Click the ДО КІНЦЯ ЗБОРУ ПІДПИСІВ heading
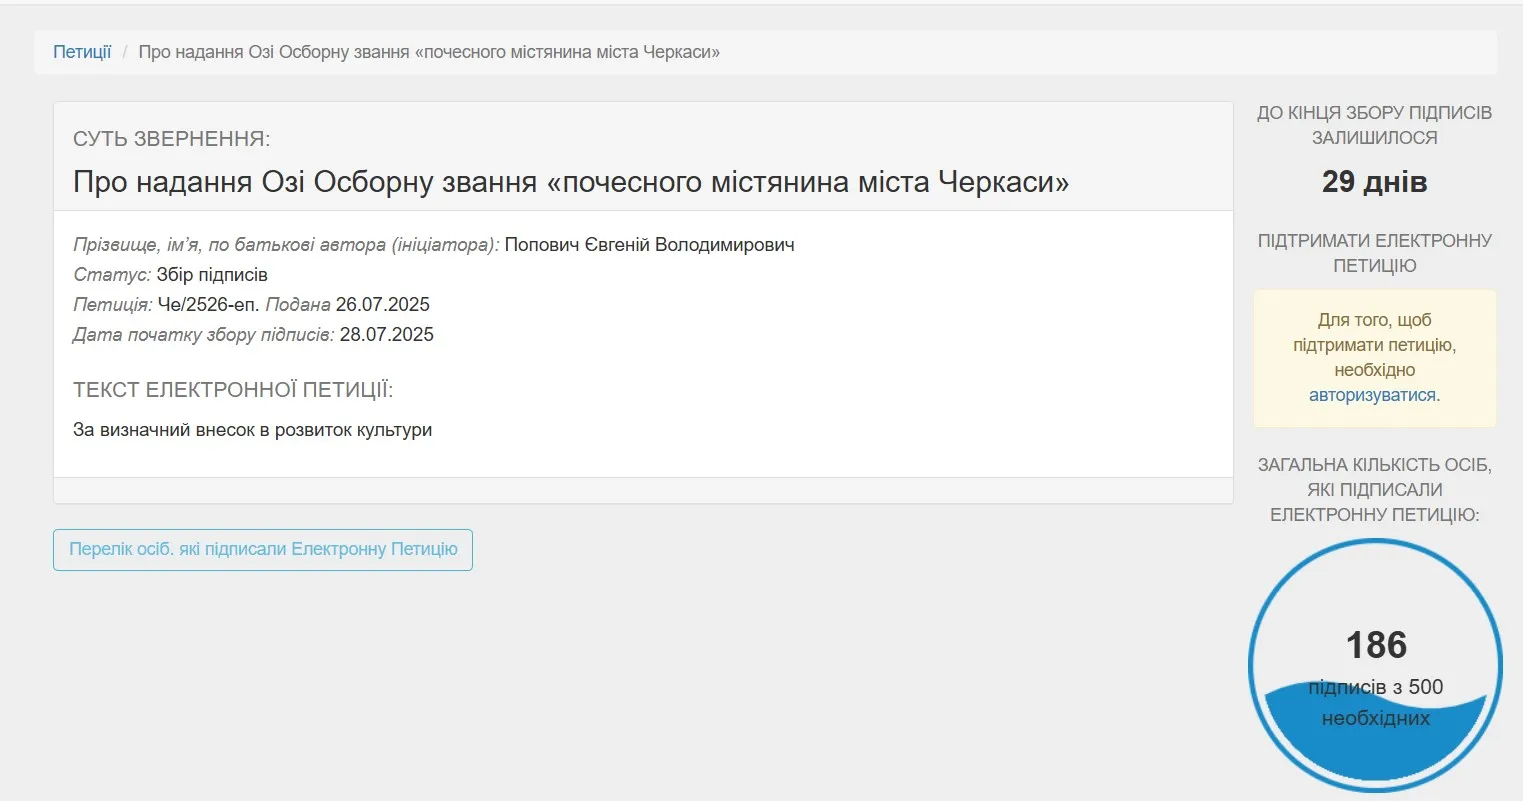The height and width of the screenshot is (801, 1523). pyautogui.click(x=1375, y=125)
